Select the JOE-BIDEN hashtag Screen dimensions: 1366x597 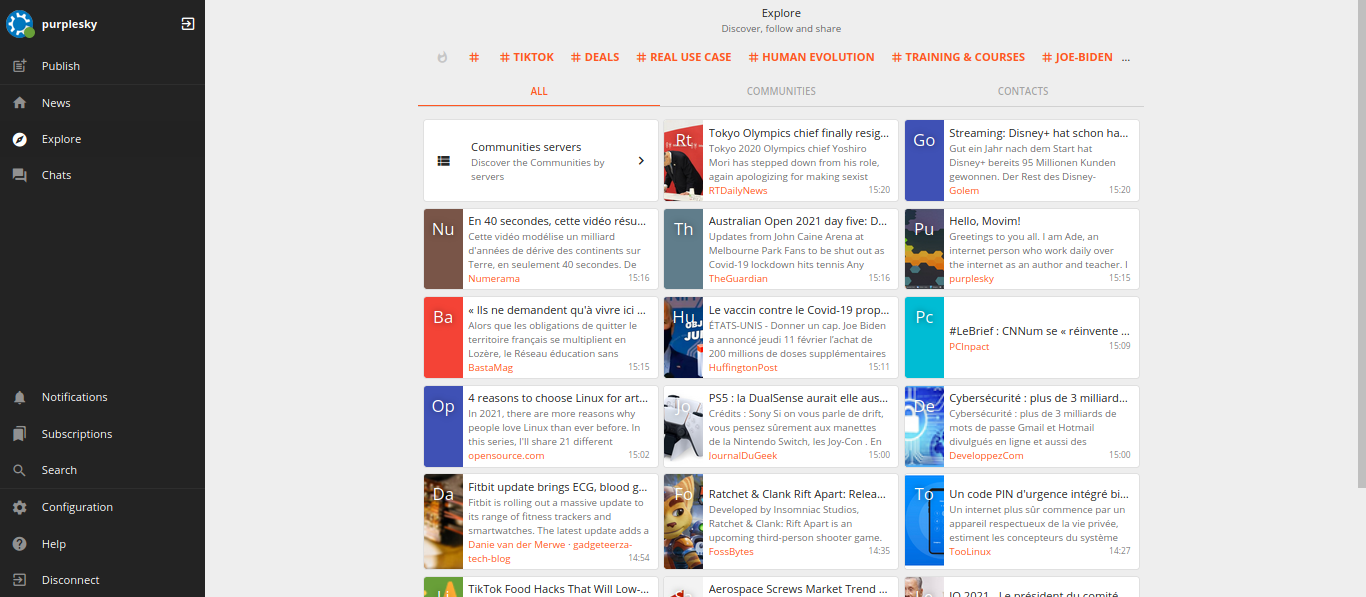tap(1077, 57)
